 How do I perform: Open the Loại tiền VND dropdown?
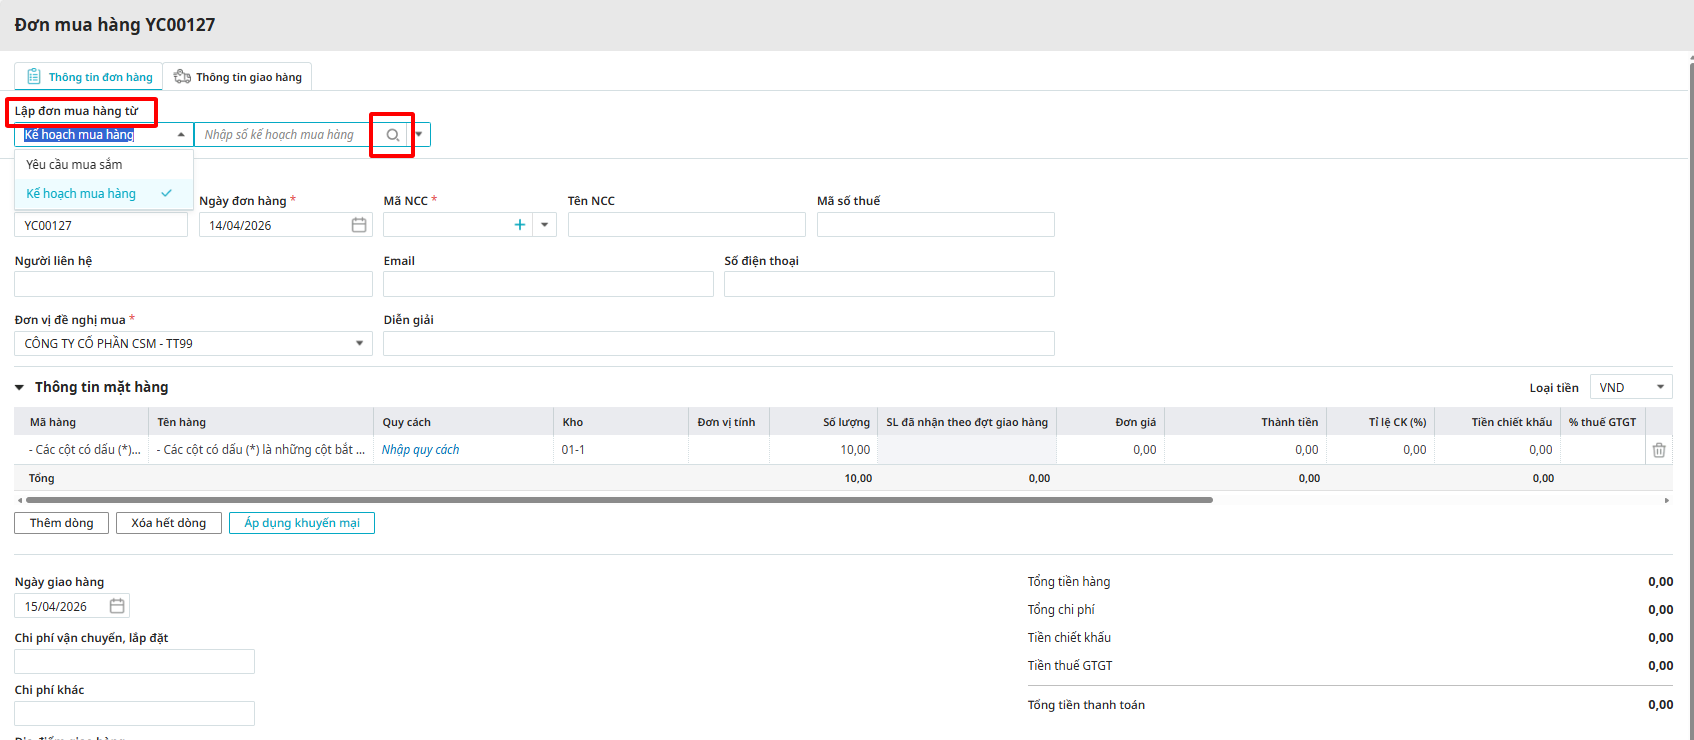pos(1659,388)
